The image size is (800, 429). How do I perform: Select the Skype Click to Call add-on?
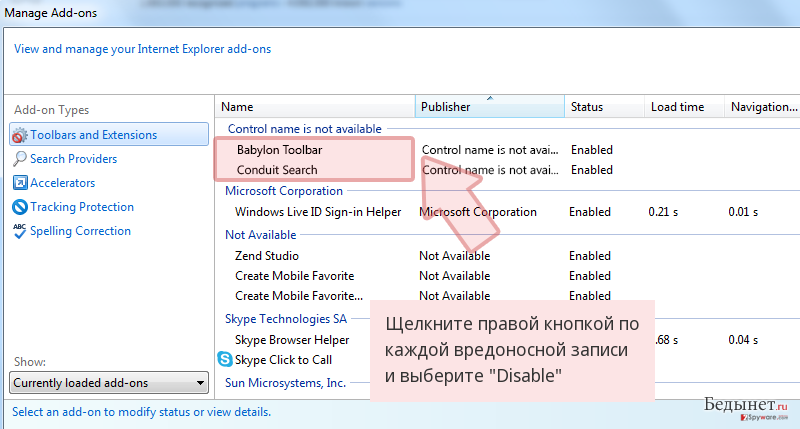click(x=283, y=360)
